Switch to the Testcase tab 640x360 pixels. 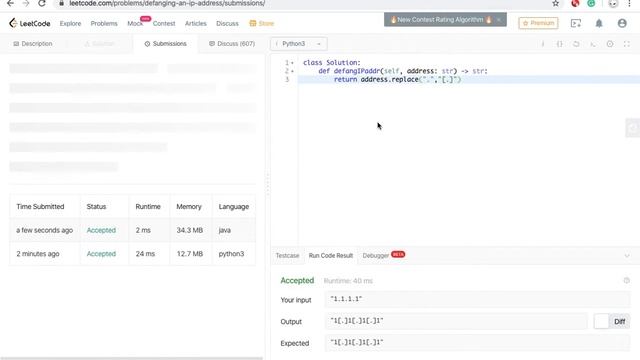287,256
